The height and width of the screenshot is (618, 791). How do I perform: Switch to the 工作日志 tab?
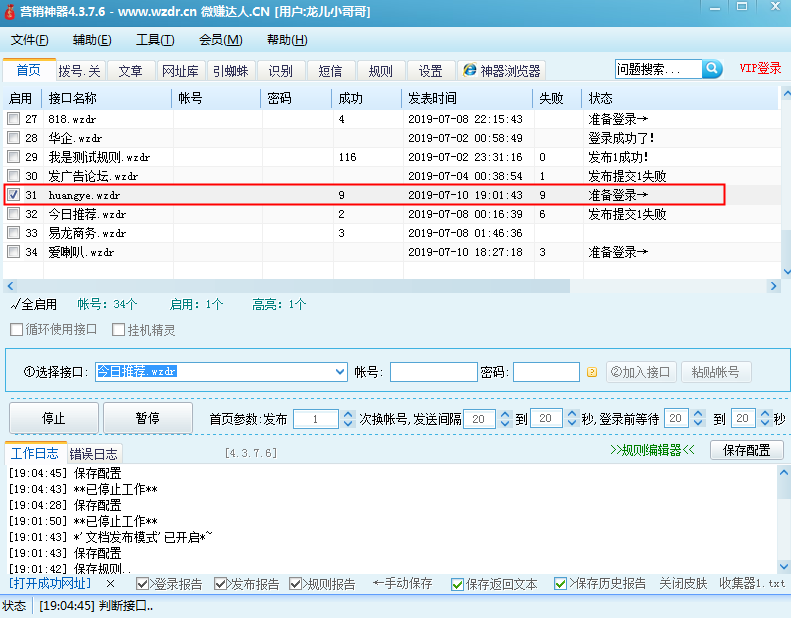coord(35,453)
